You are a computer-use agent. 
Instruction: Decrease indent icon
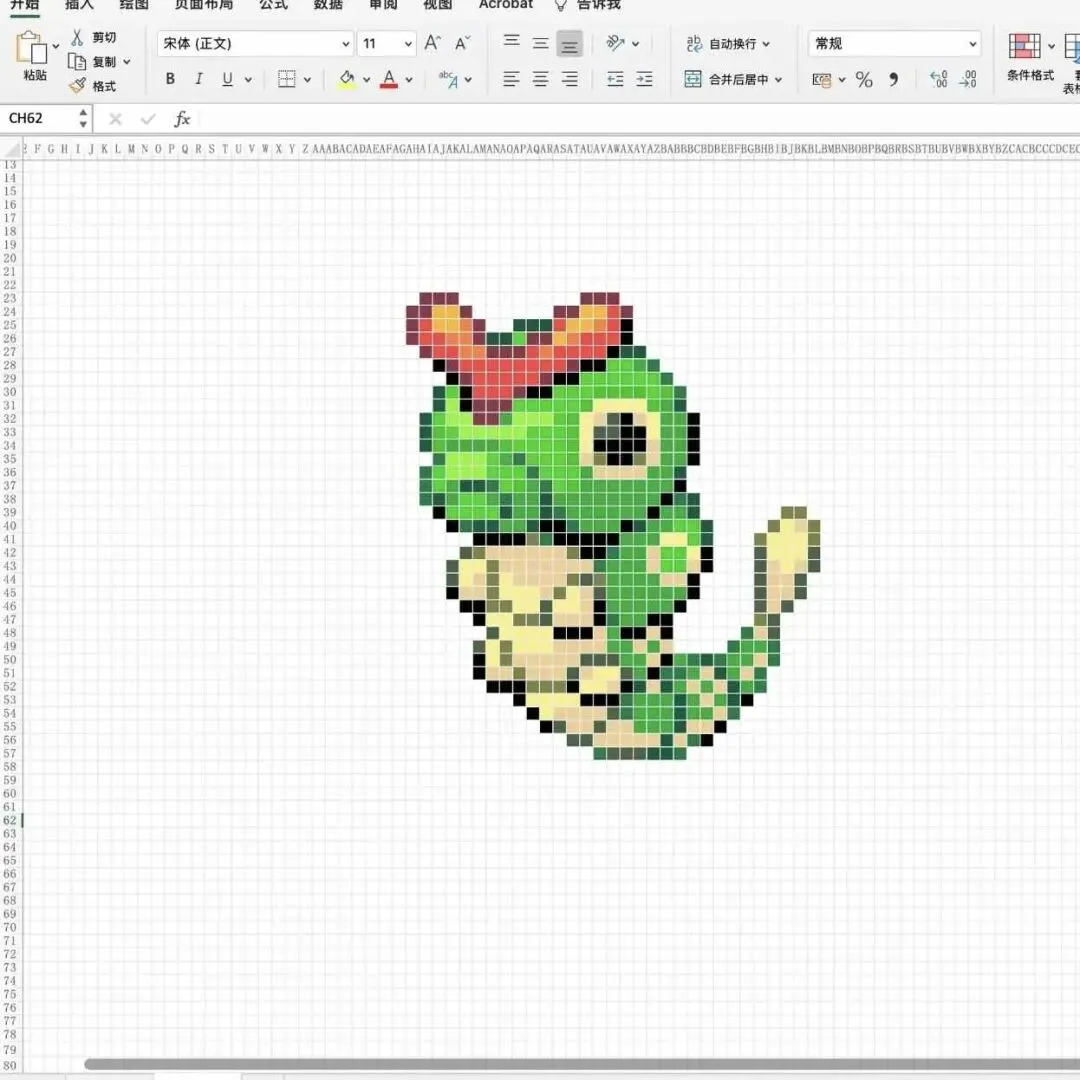pyautogui.click(x=615, y=79)
